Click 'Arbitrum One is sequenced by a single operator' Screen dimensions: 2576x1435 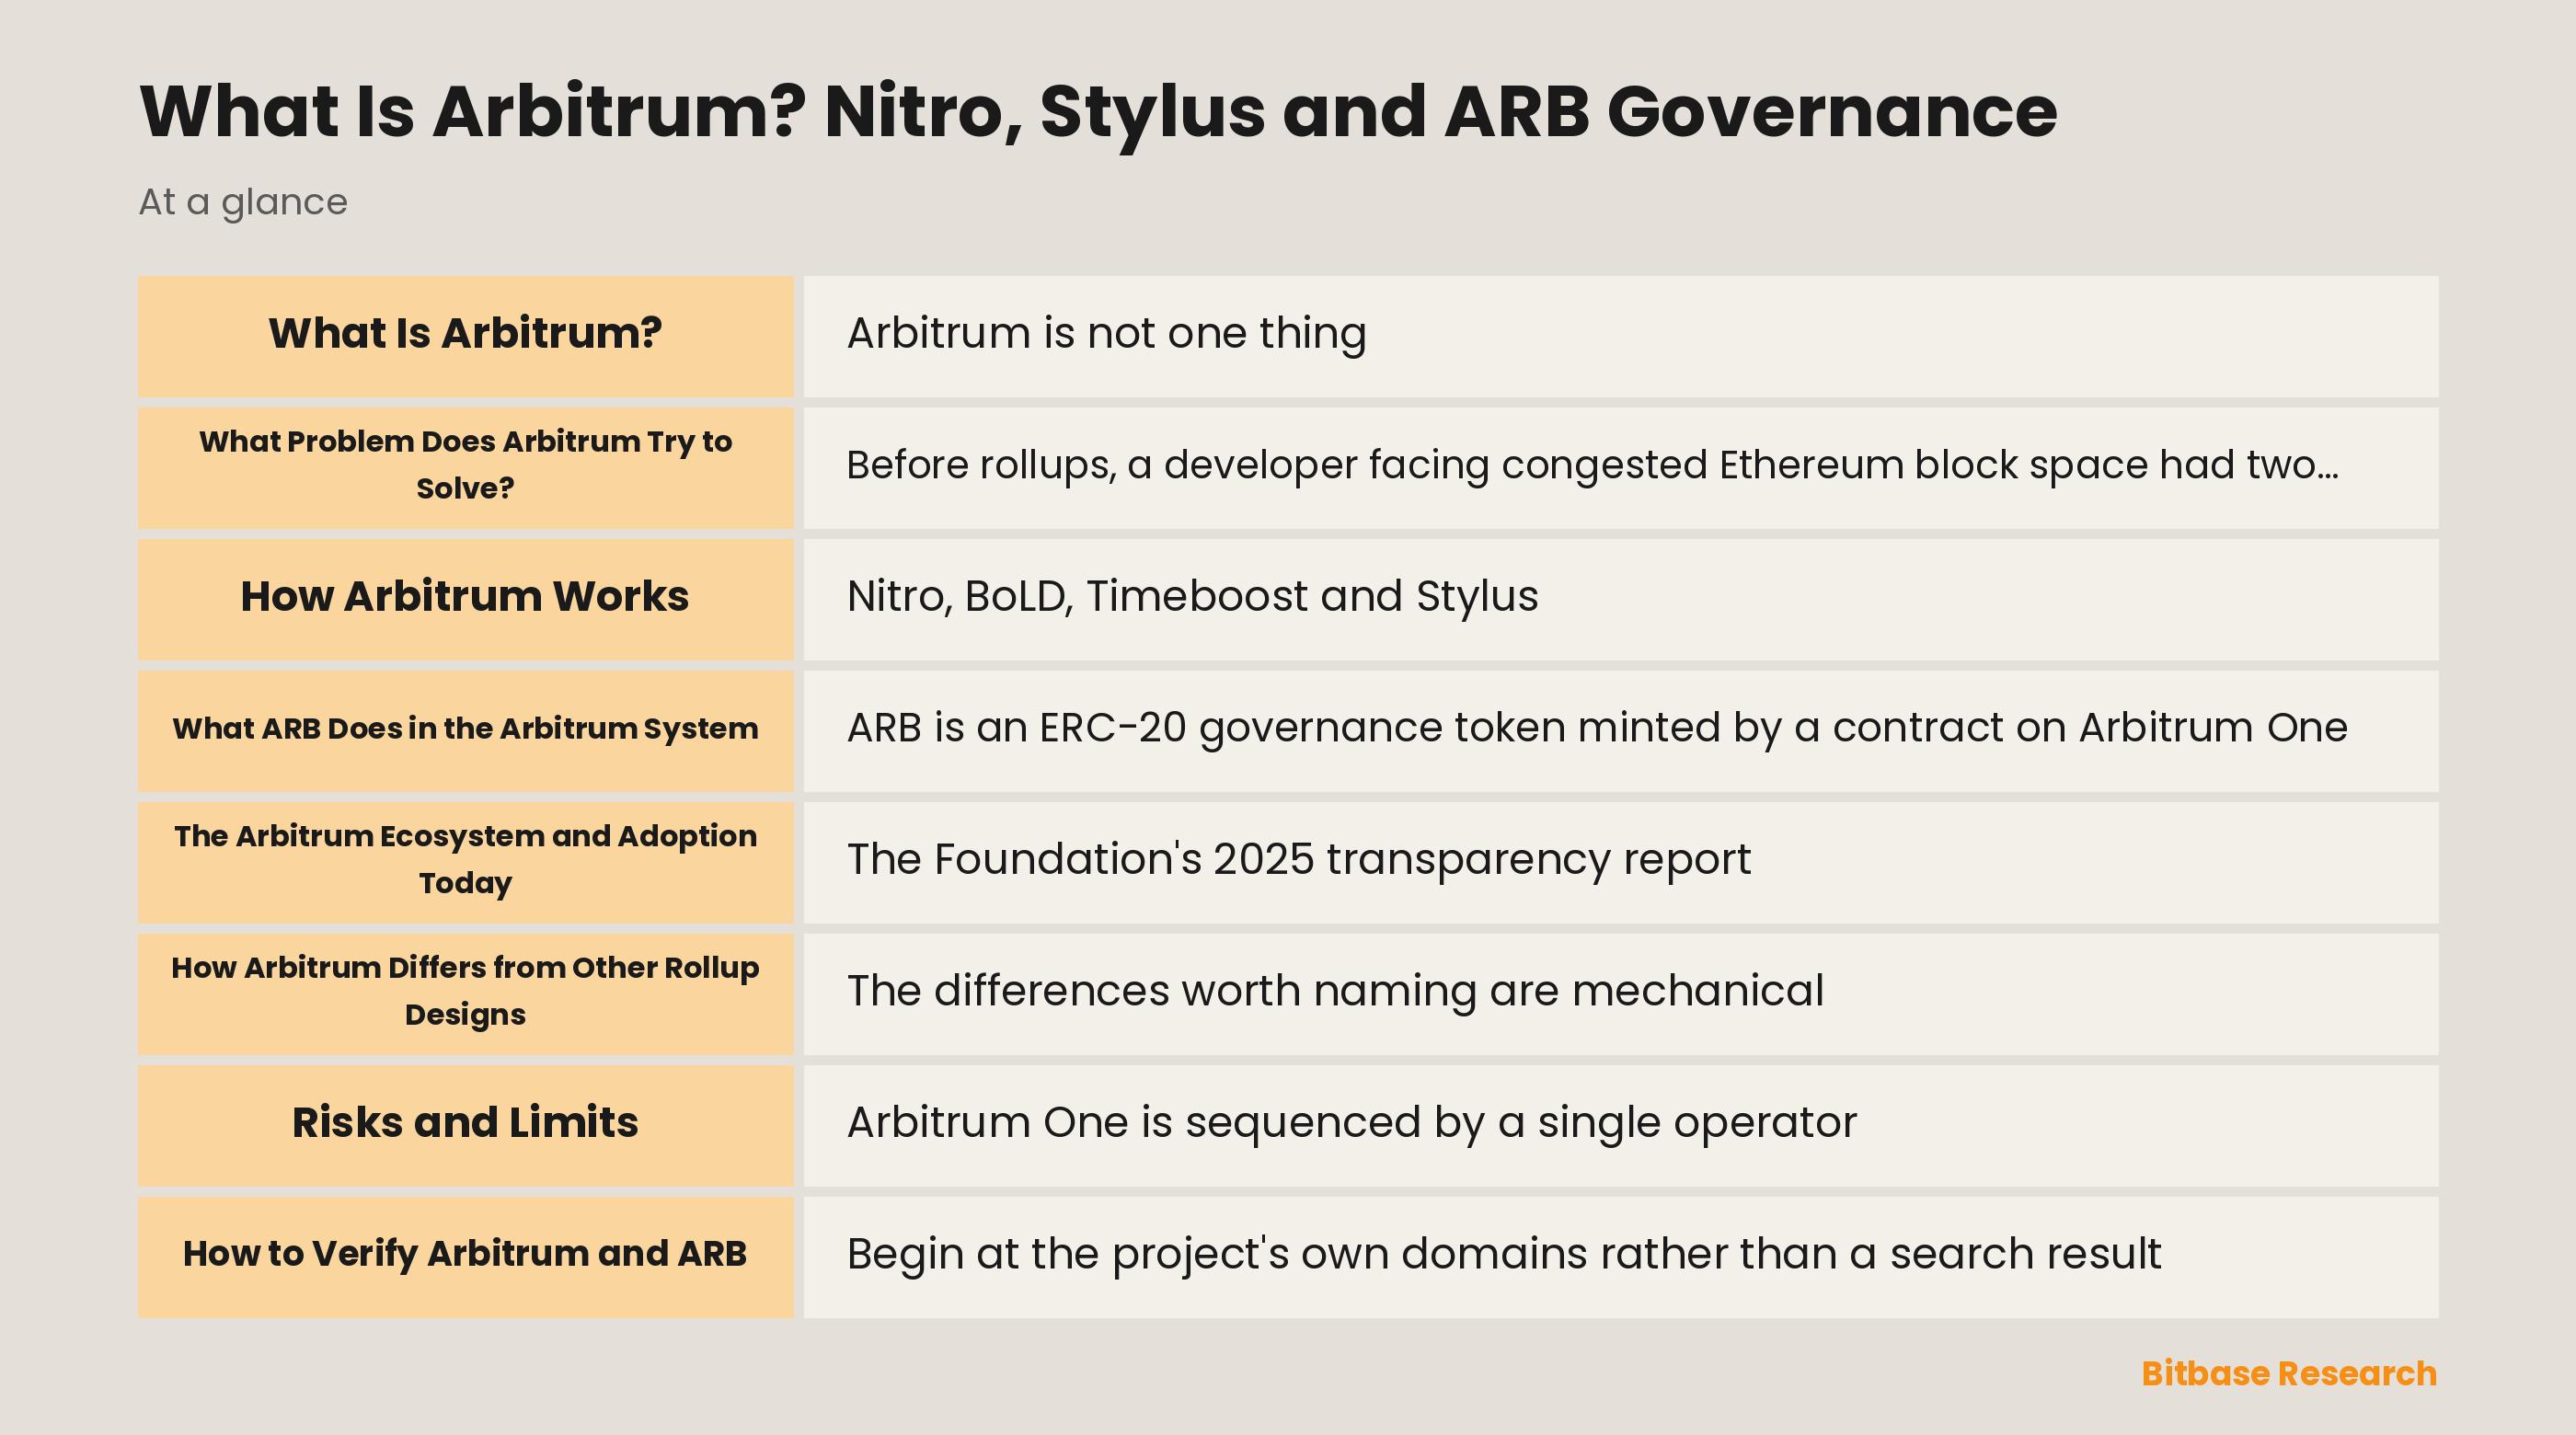(x=1351, y=1123)
